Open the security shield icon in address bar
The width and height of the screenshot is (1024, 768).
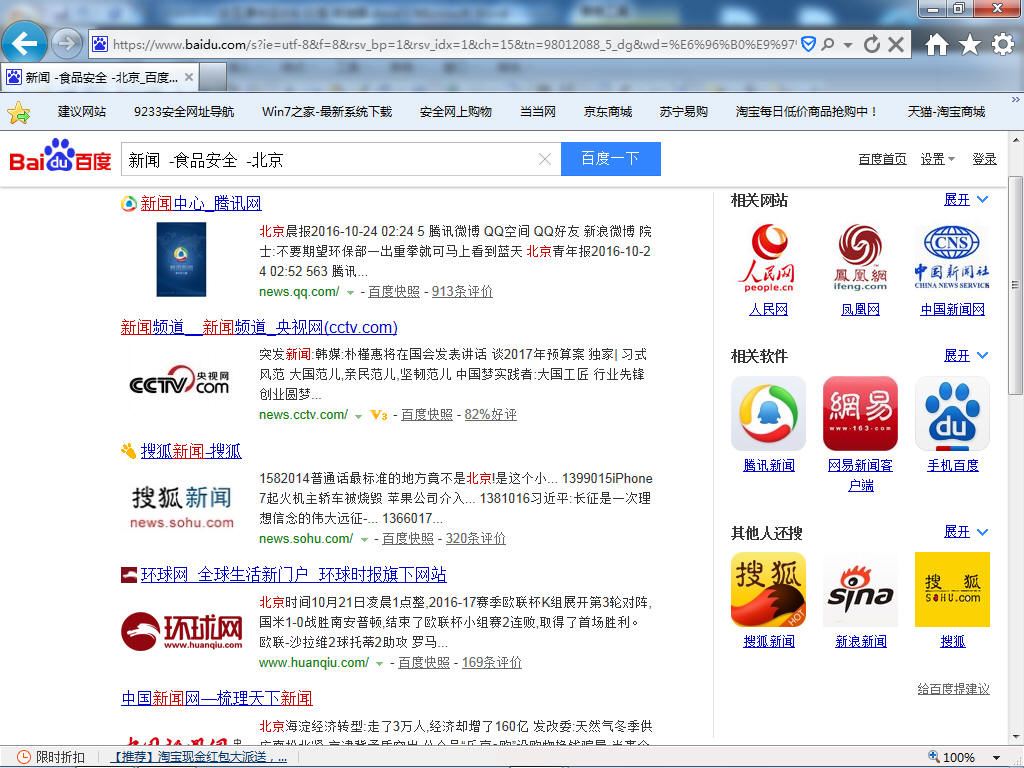pyautogui.click(x=808, y=44)
